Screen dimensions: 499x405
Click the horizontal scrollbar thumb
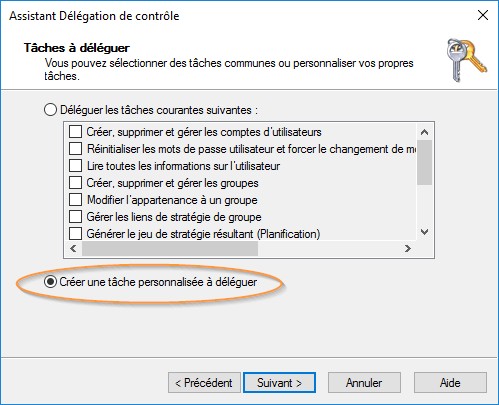click(170, 248)
